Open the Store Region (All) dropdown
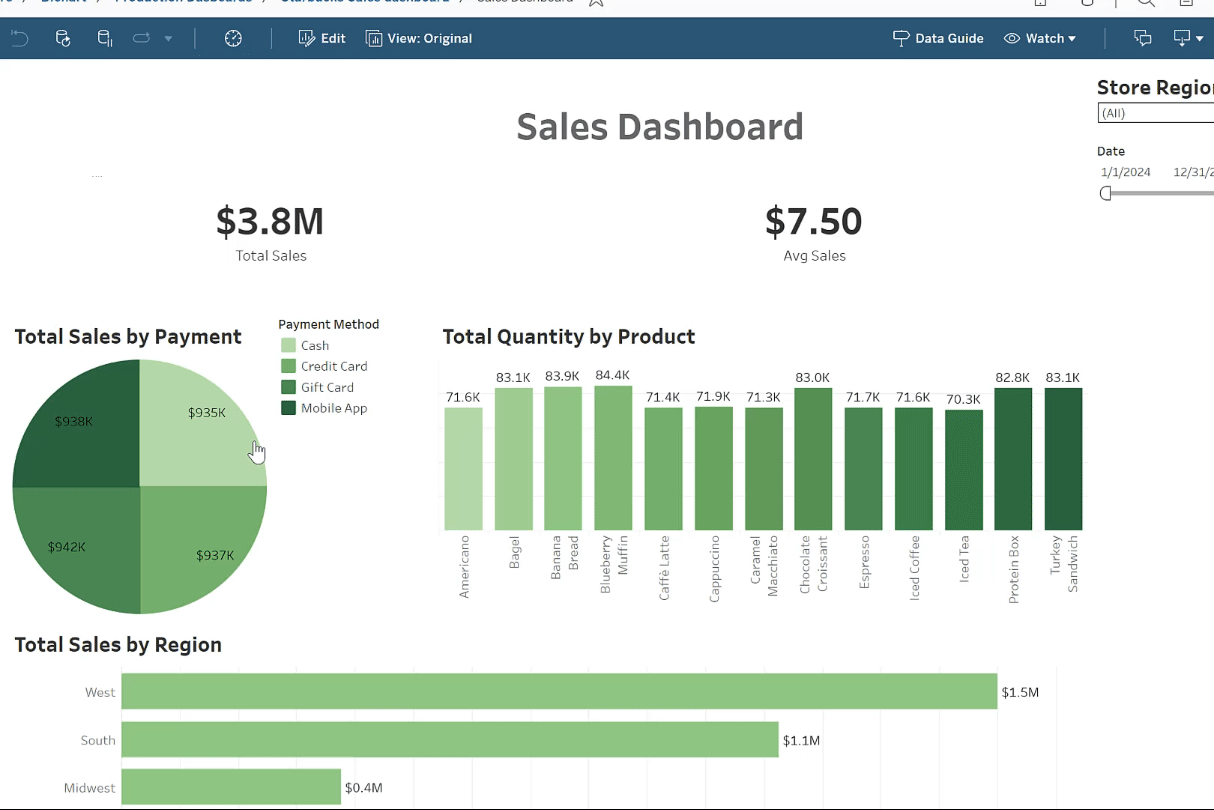This screenshot has width=1214, height=810. point(1156,113)
